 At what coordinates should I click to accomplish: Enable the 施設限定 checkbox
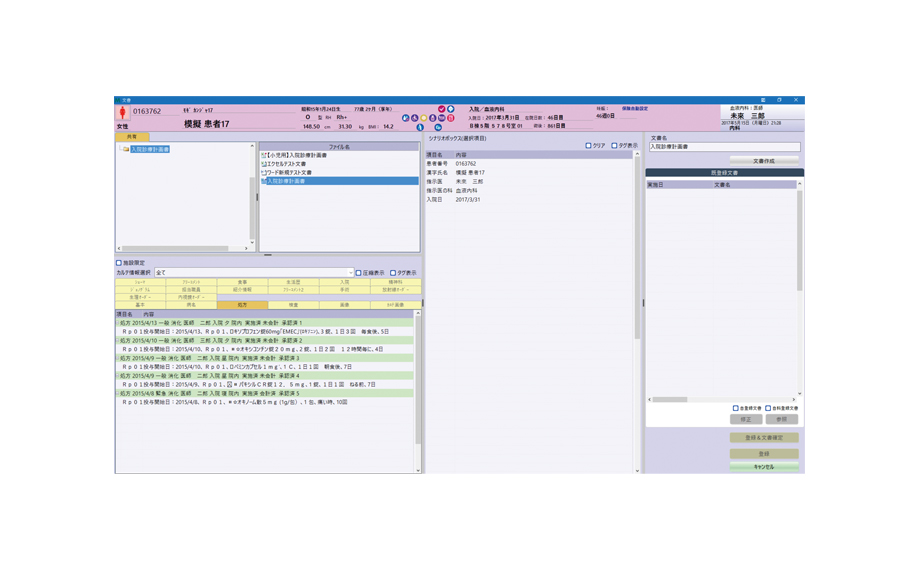(x=119, y=263)
